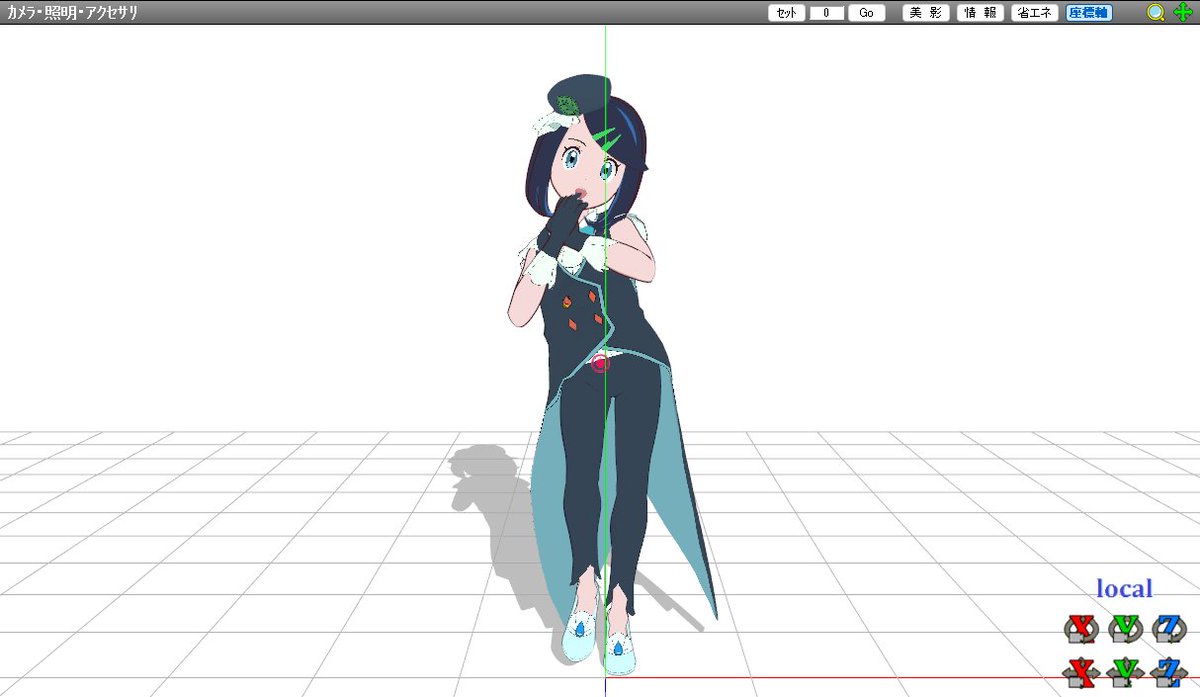Image resolution: width=1200 pixels, height=697 pixels.
Task: Click the X-axis rotate icon
Action: click(x=1080, y=628)
